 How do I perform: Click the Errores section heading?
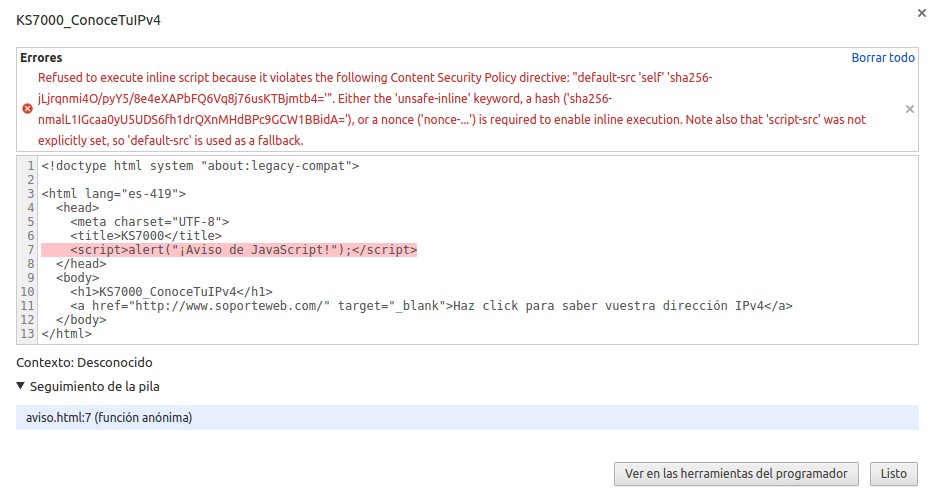point(40,58)
